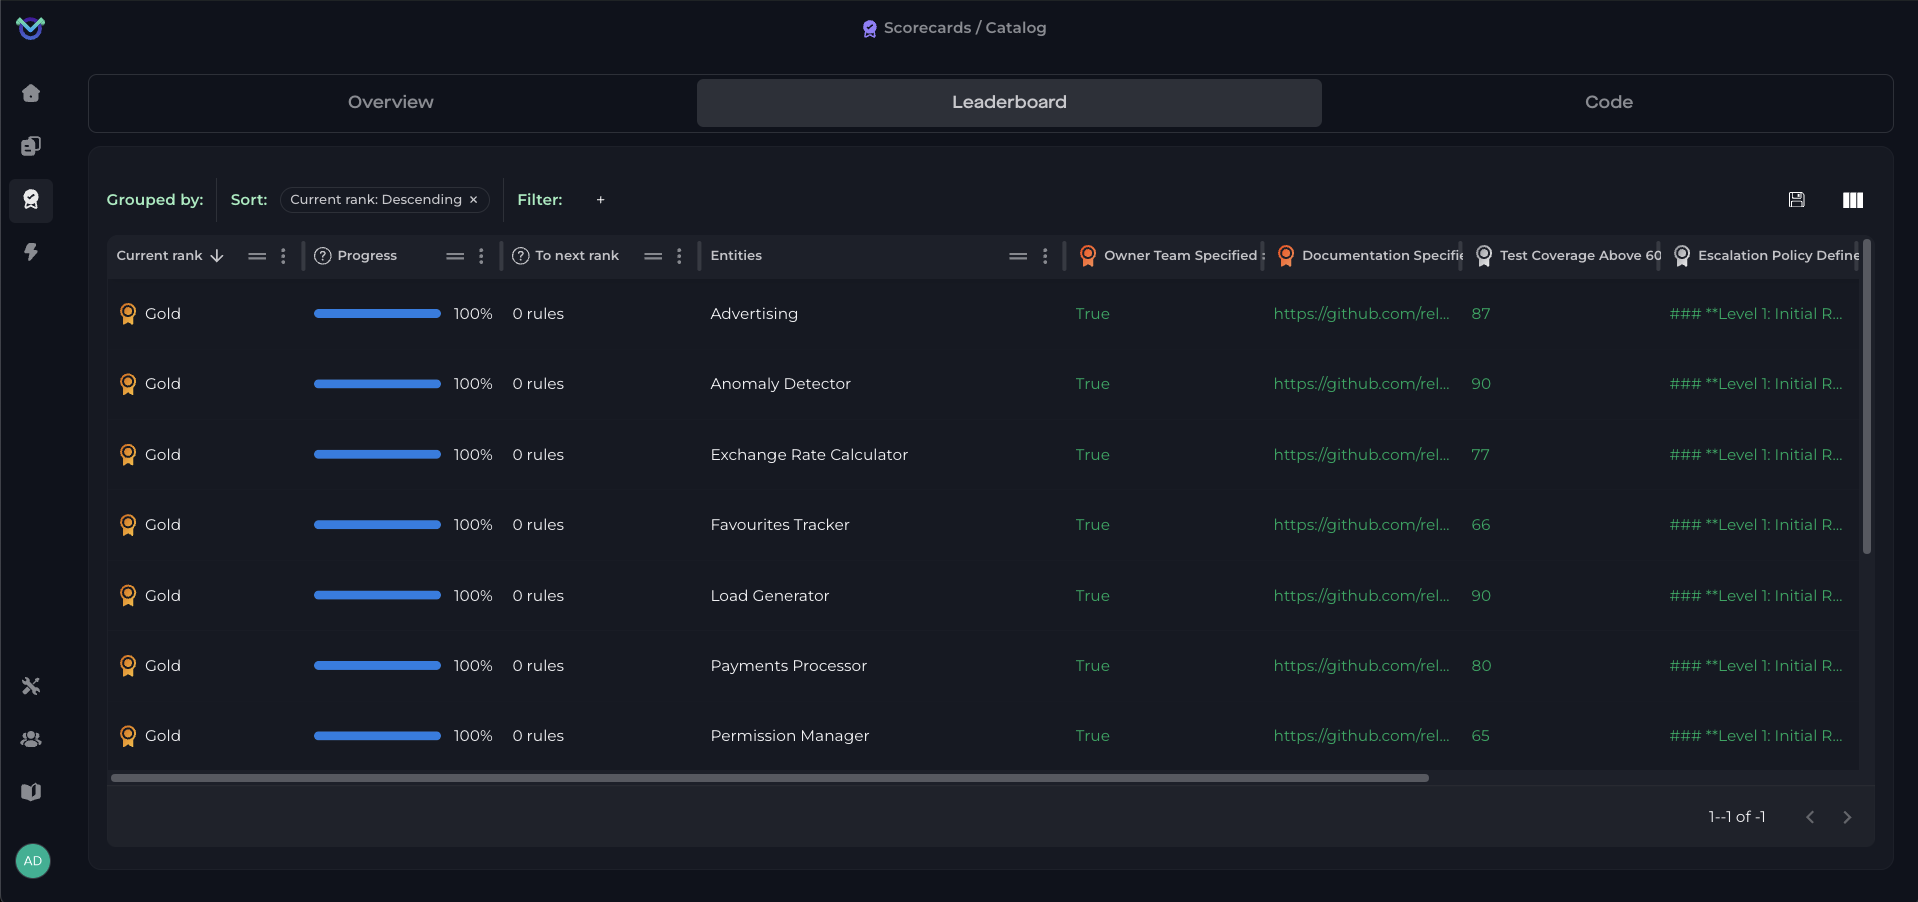The image size is (1918, 902).
Task: Click the horizontal scrollbar below the table
Action: coord(769,778)
